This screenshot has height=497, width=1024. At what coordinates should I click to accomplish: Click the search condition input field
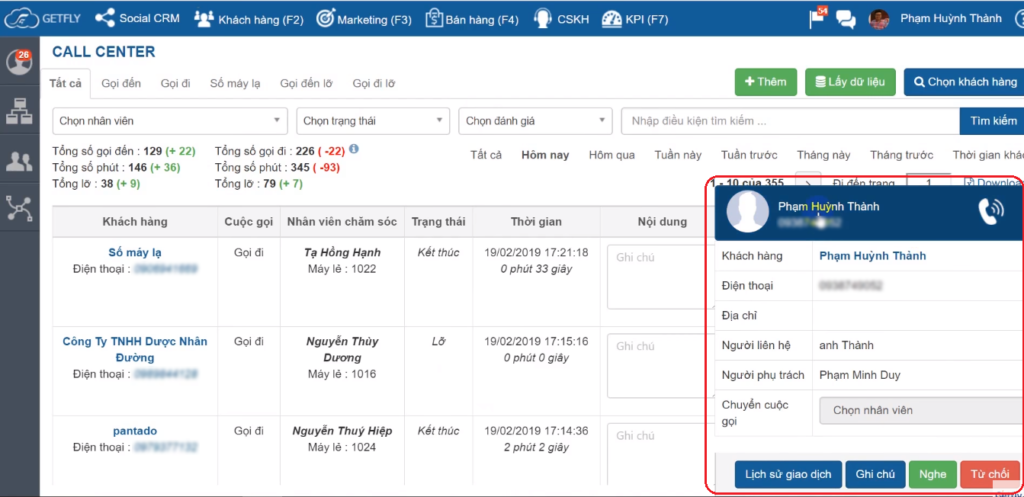[x=789, y=121]
